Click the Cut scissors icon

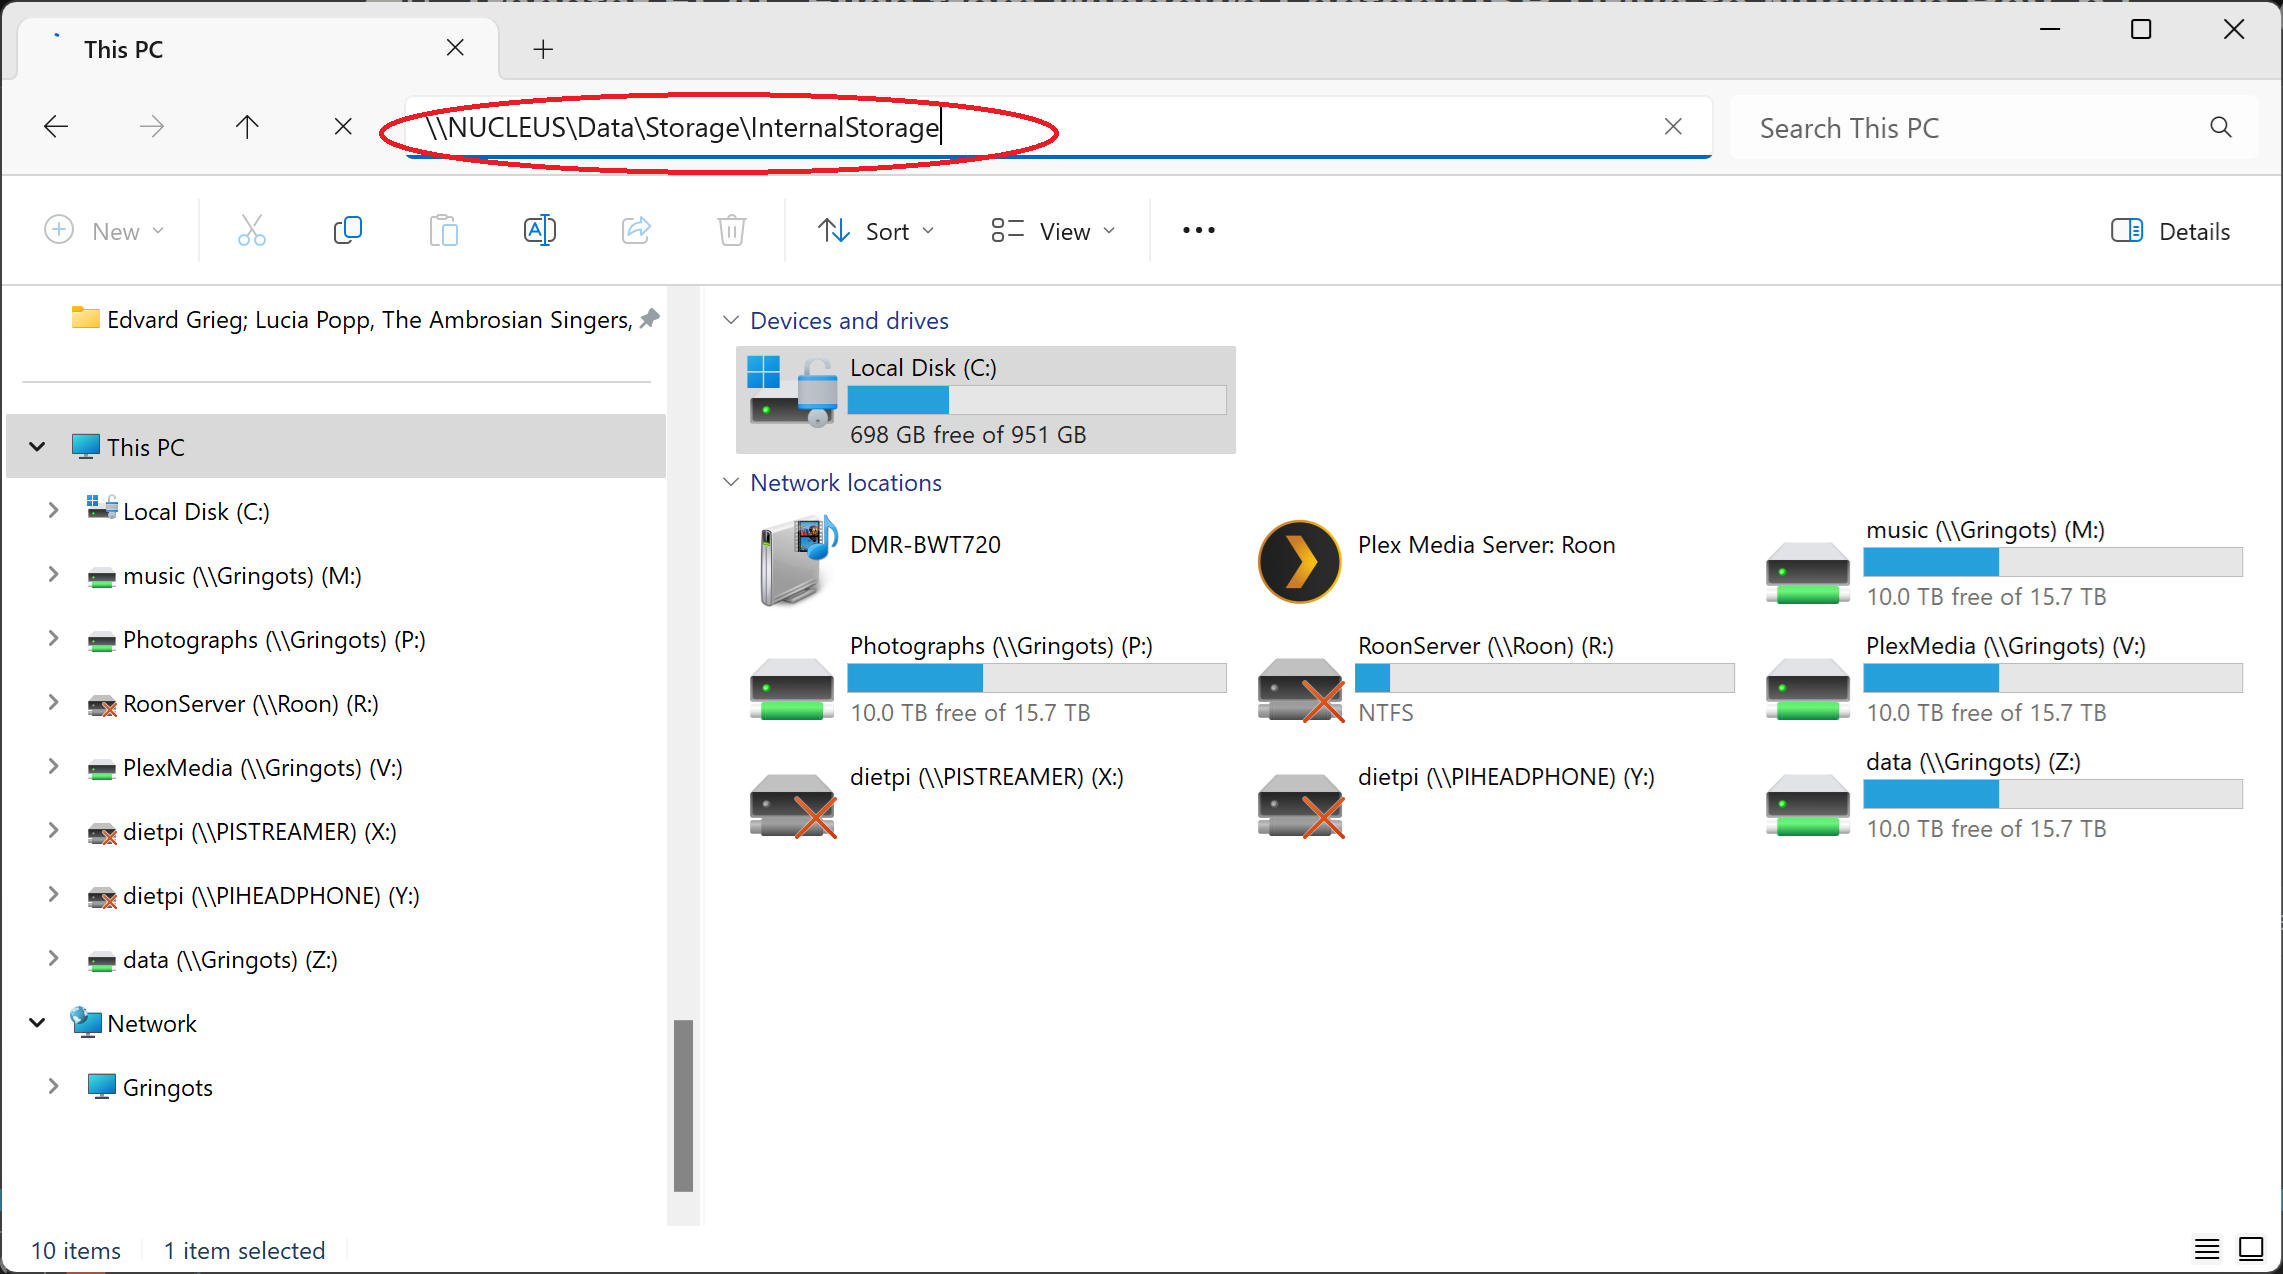pyautogui.click(x=252, y=231)
